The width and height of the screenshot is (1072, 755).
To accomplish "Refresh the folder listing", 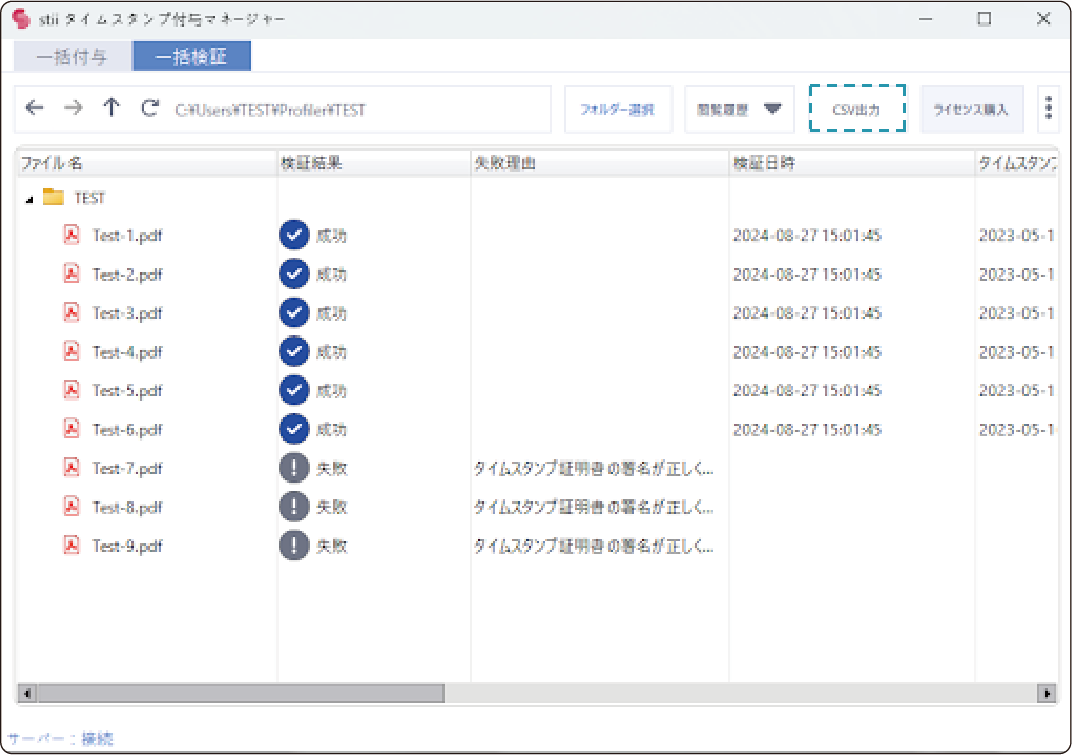I will [150, 109].
